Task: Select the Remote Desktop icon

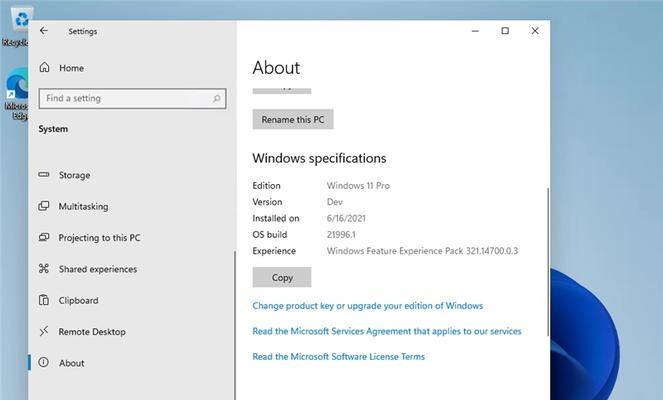Action: pyautogui.click(x=44, y=331)
